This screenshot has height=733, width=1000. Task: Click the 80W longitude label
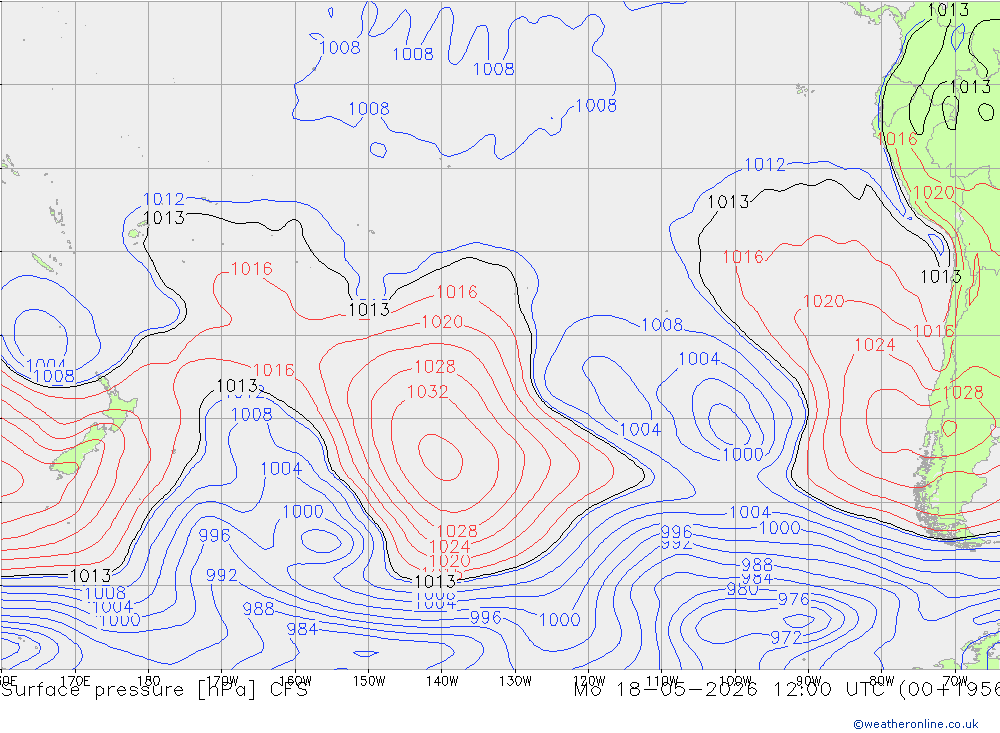(882, 681)
